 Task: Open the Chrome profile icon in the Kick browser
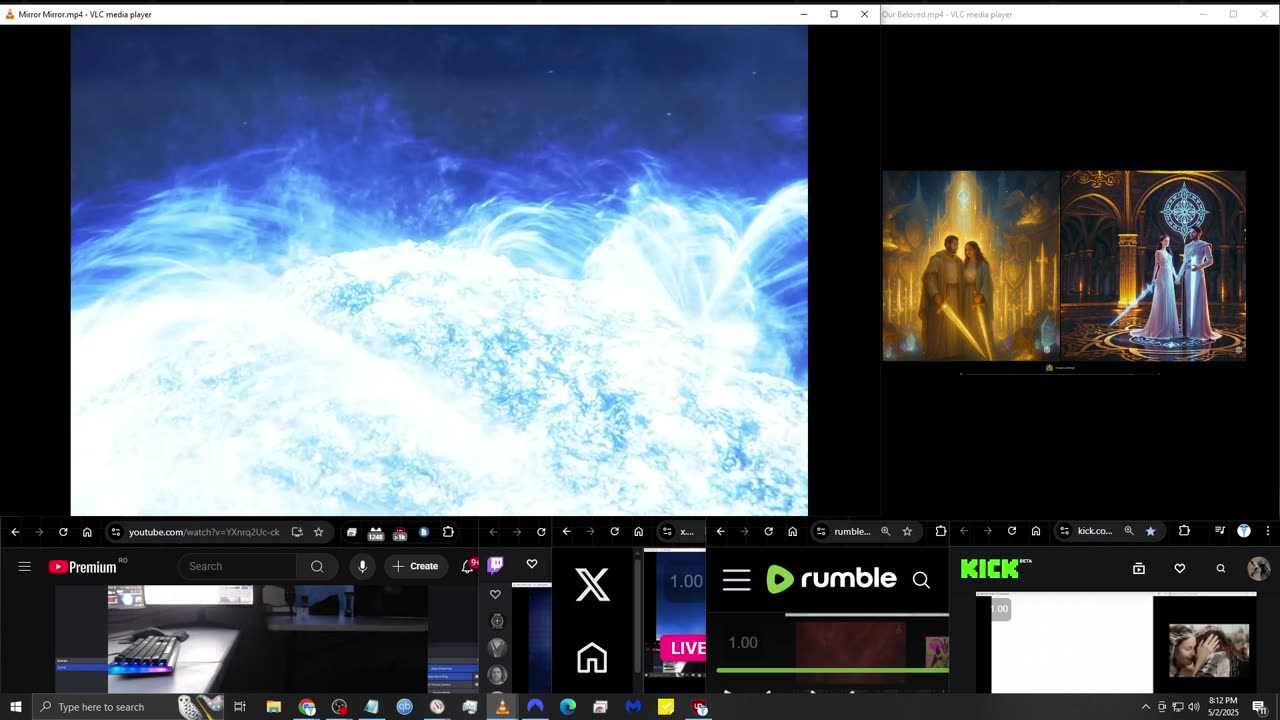[x=1244, y=532]
